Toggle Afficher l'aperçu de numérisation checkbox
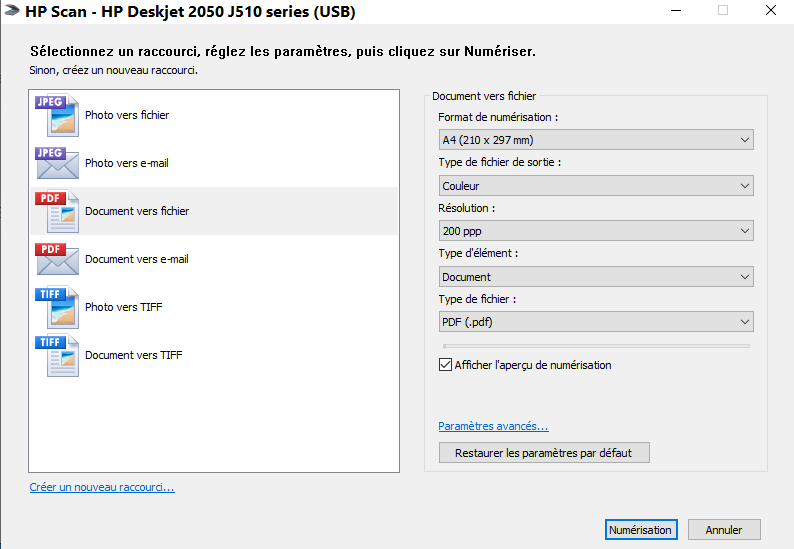The width and height of the screenshot is (794, 549). click(x=445, y=365)
